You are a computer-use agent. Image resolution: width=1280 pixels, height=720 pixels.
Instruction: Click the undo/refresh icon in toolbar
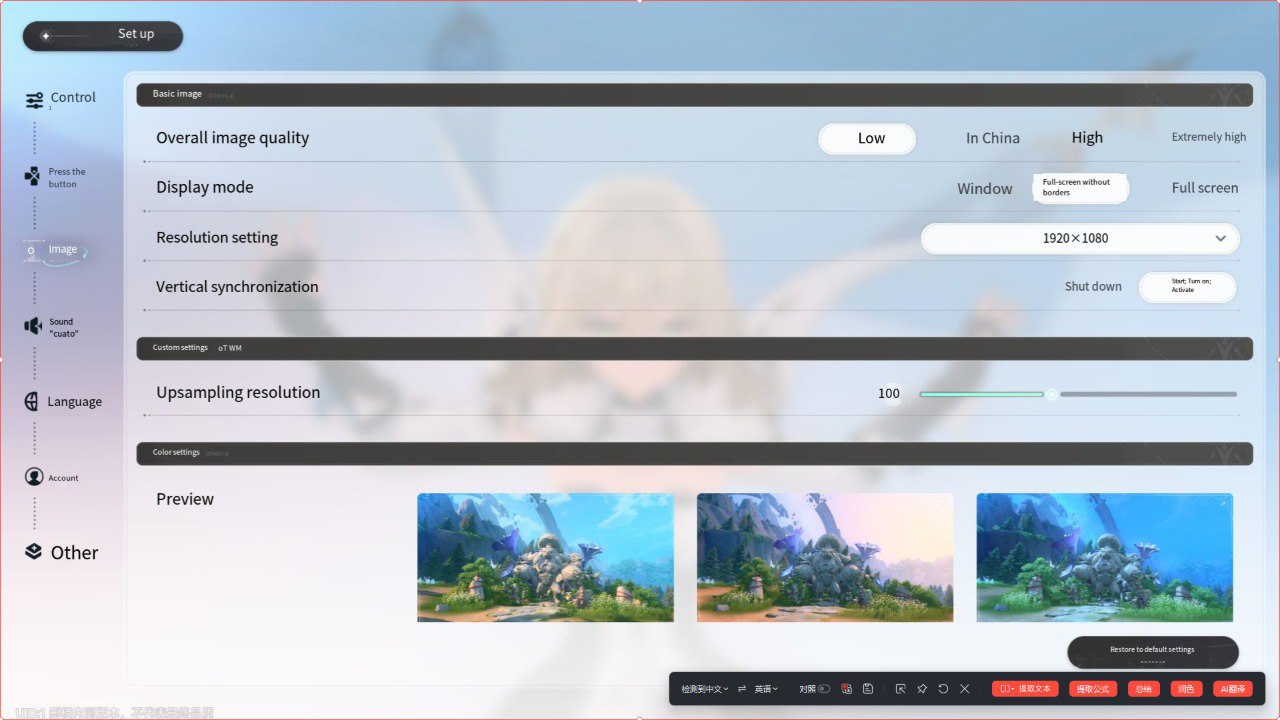coord(943,689)
